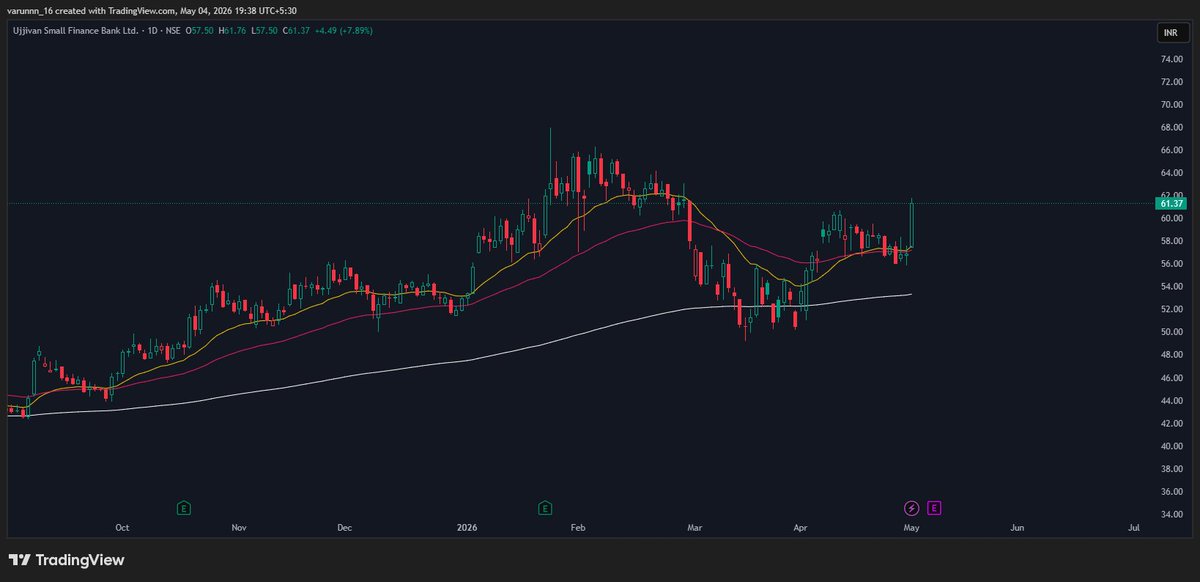
Task: Click the 50.00 price axis label
Action: tap(1171, 332)
